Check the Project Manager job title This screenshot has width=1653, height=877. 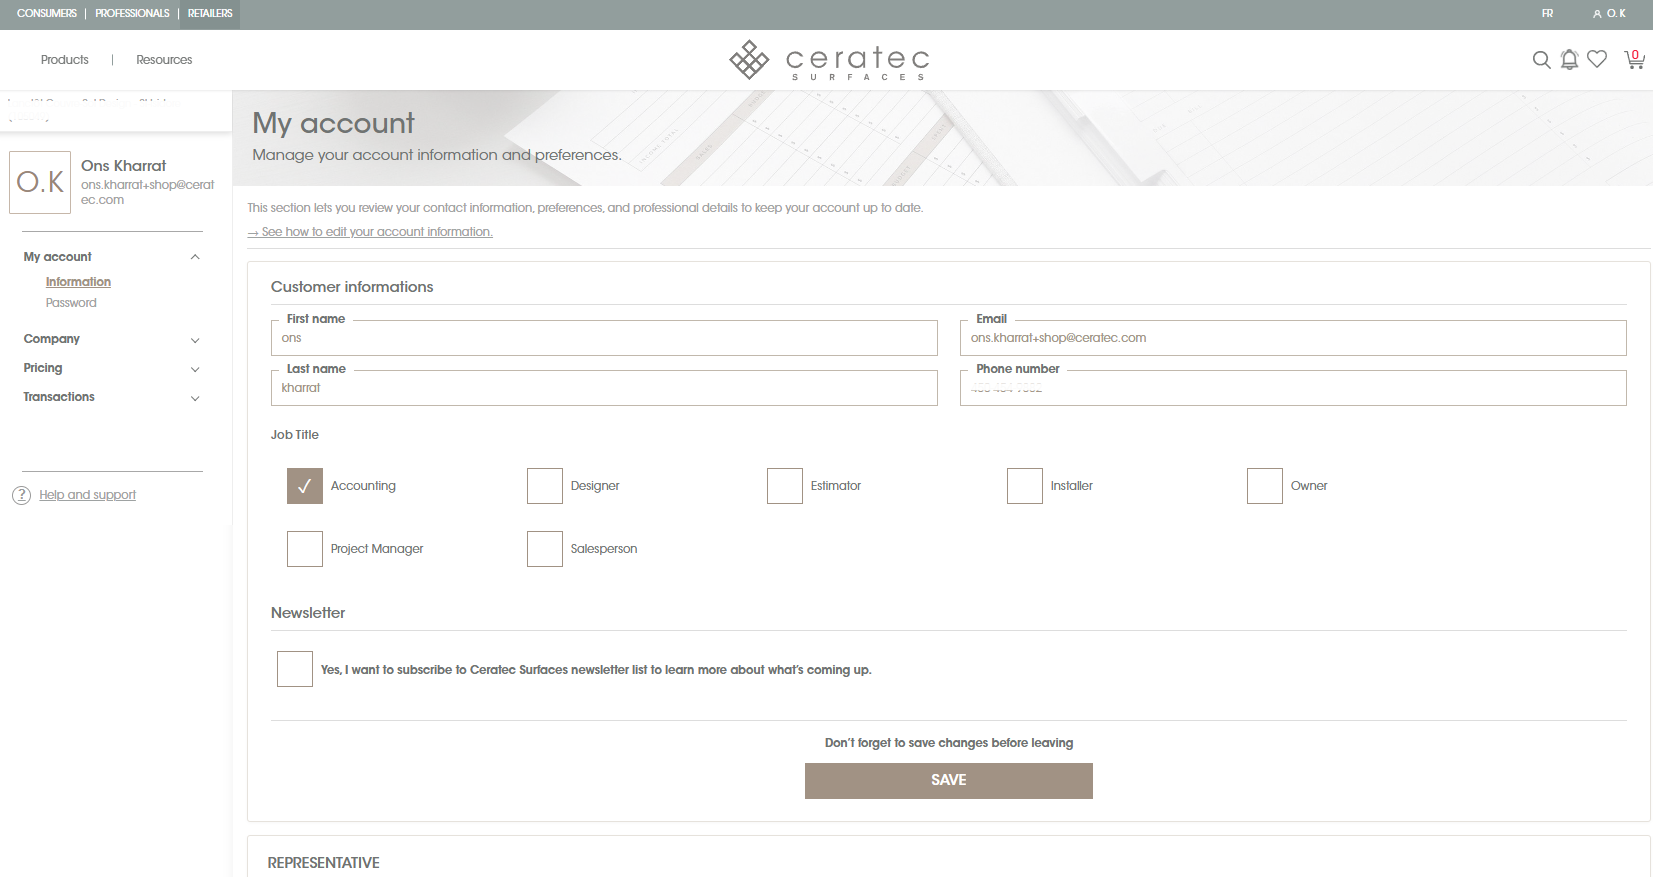(x=305, y=549)
